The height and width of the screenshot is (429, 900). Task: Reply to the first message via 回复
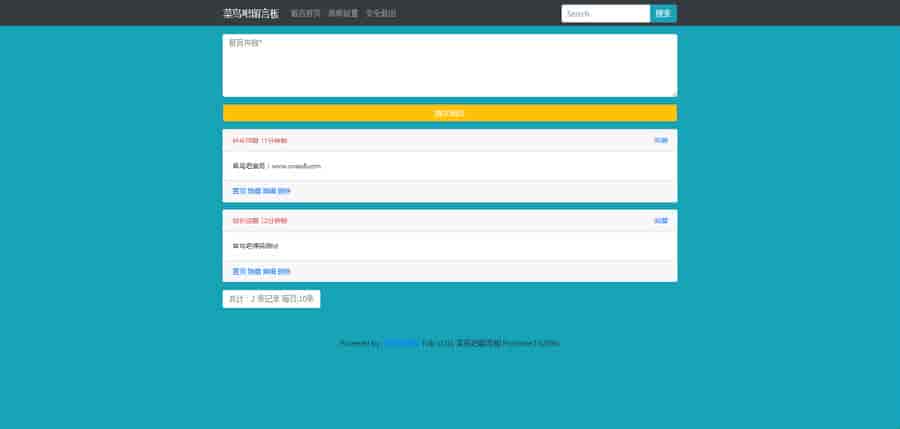tap(661, 141)
